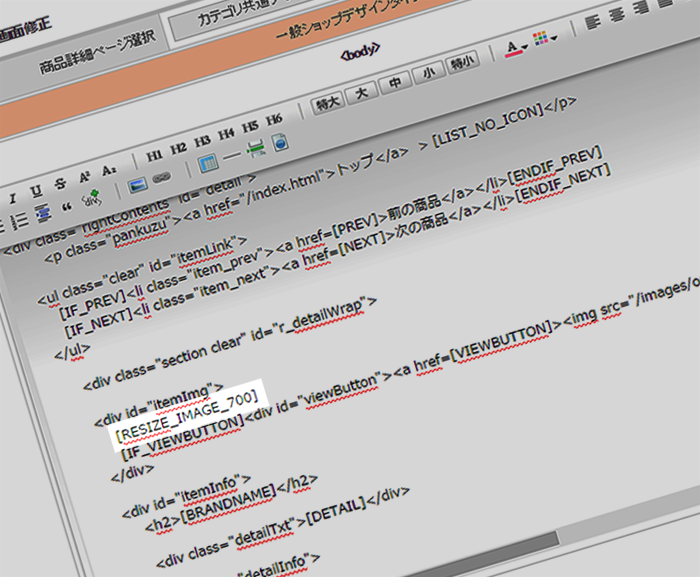700x577 pixels.
Task: Click the [BRANDNAME] tag in the h2
Action: pos(228,502)
